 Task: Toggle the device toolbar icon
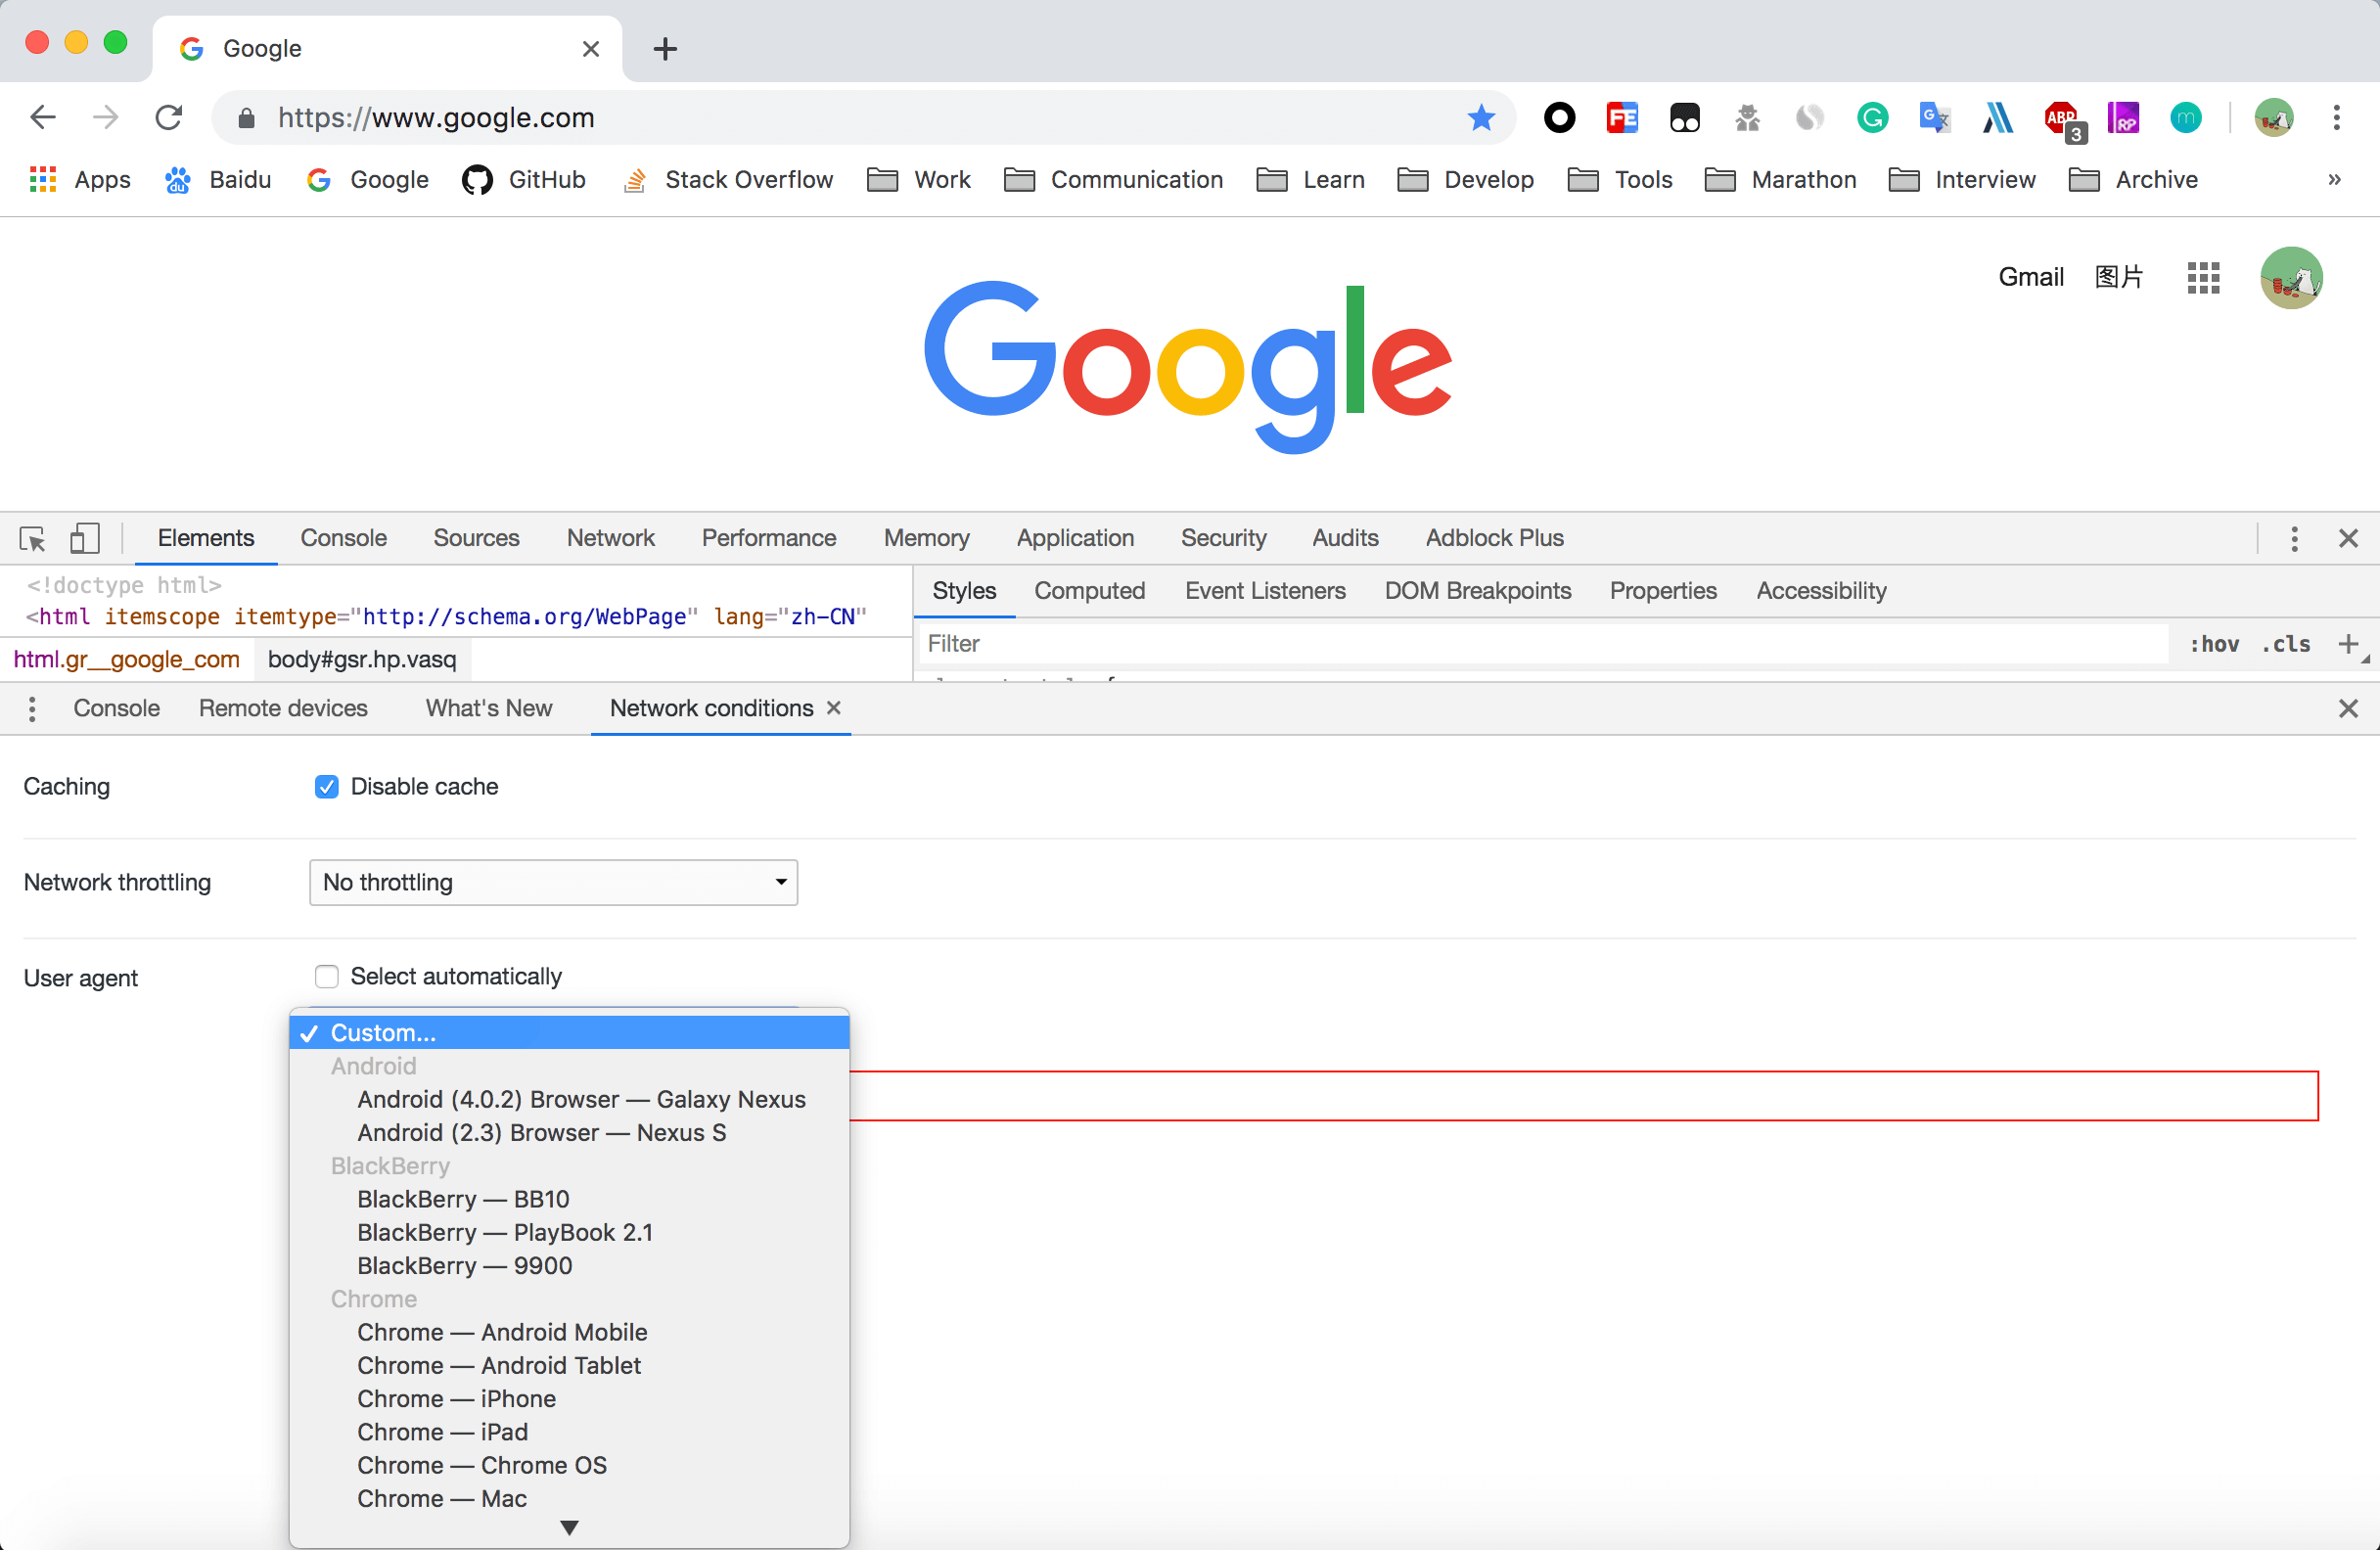85,539
